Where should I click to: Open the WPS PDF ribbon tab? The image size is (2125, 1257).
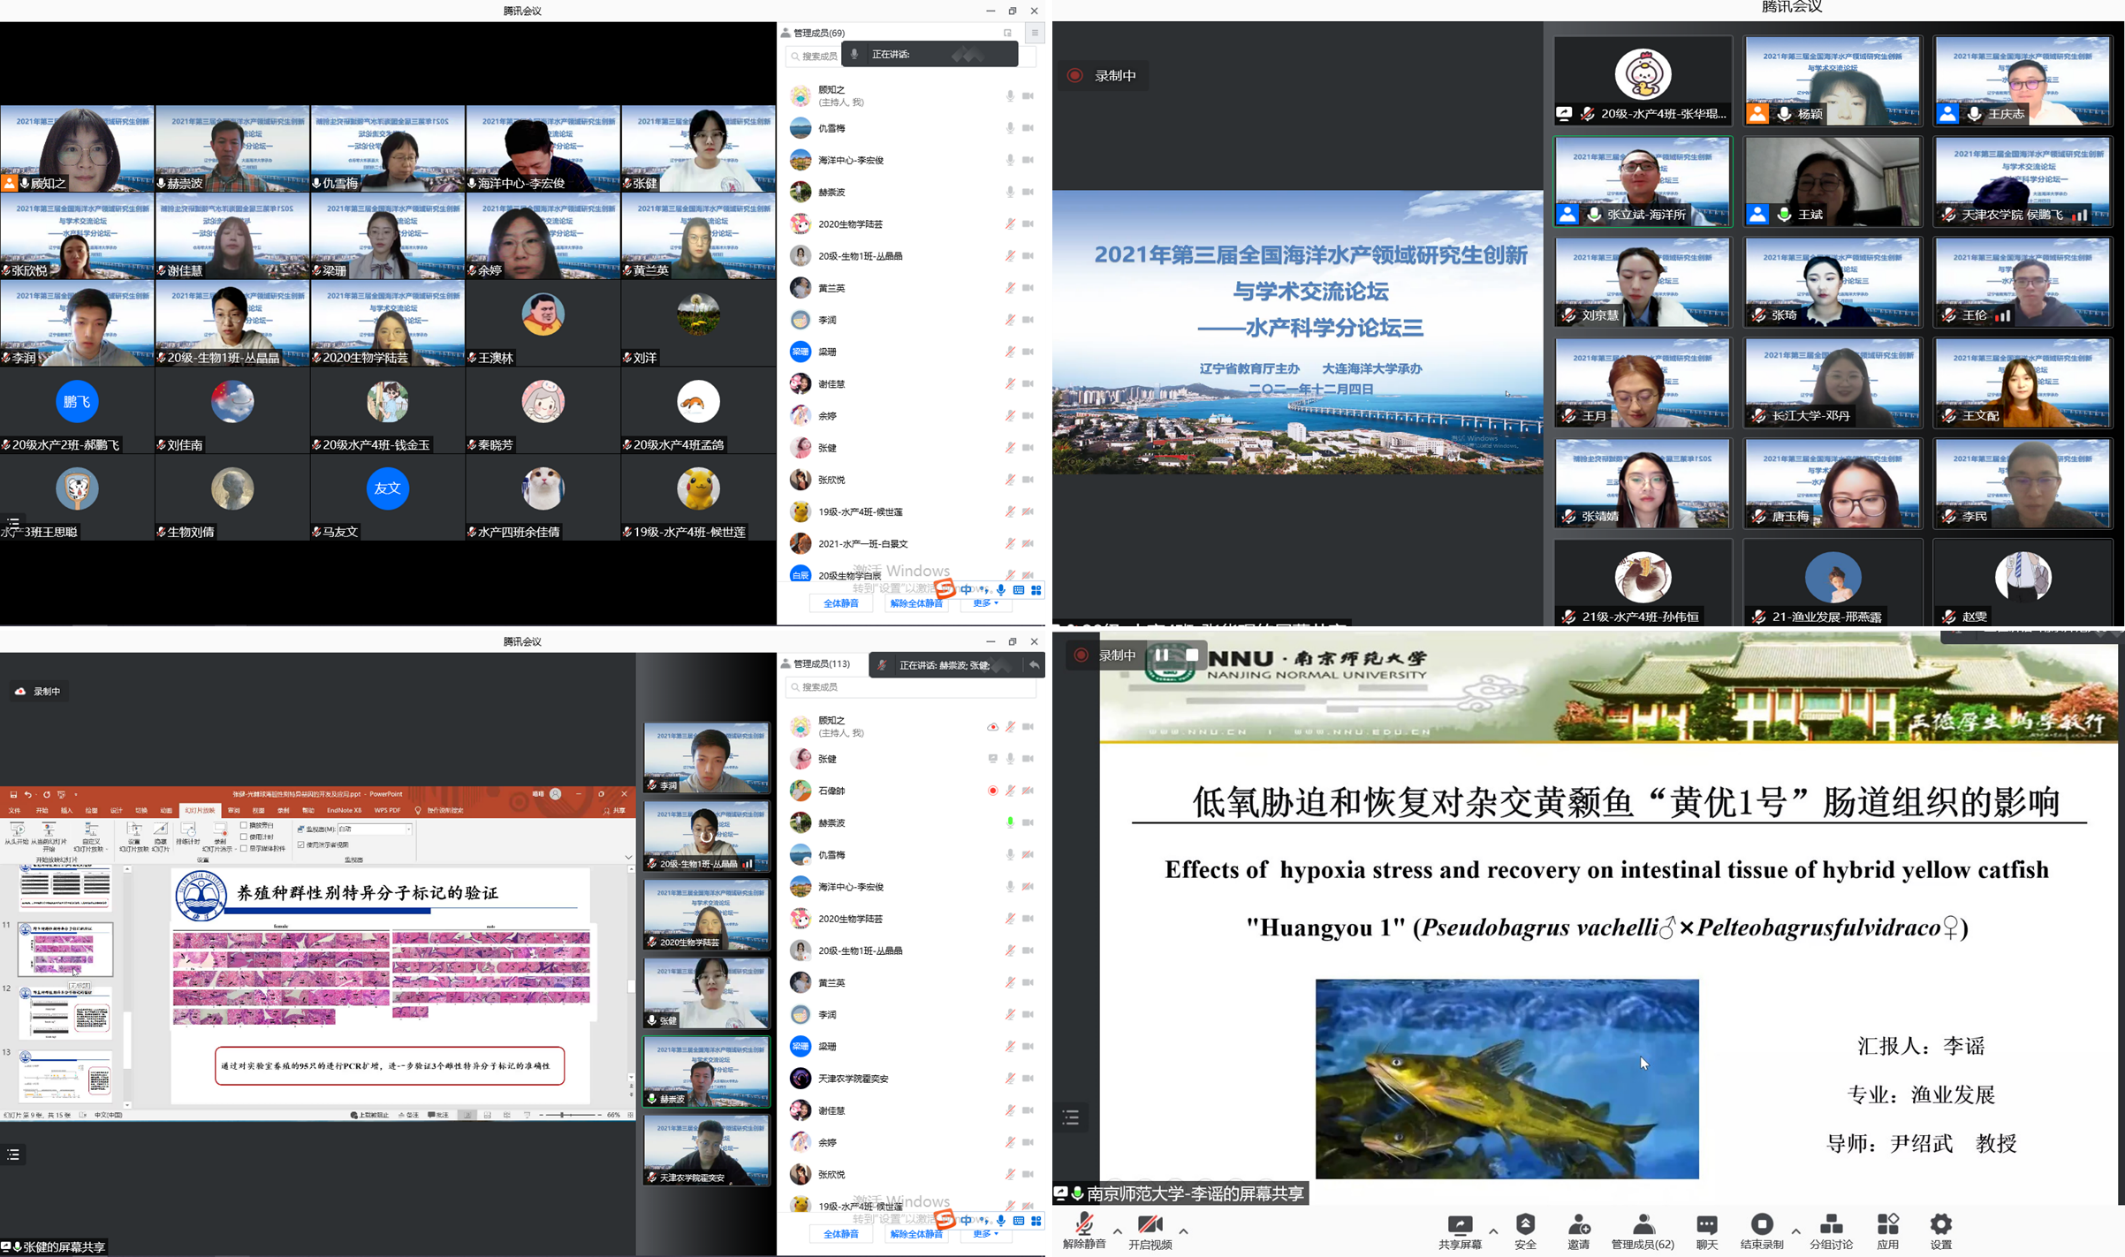pos(387,810)
